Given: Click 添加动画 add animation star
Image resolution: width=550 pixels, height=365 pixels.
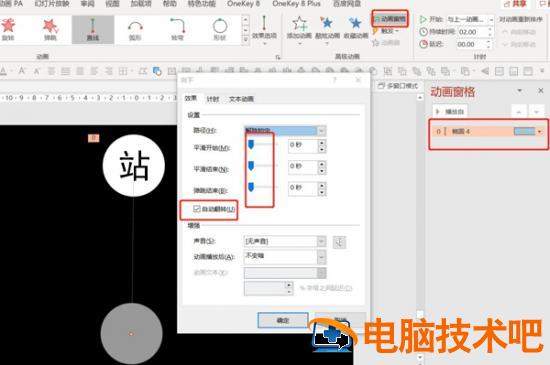Looking at the screenshot, I should point(299,30).
